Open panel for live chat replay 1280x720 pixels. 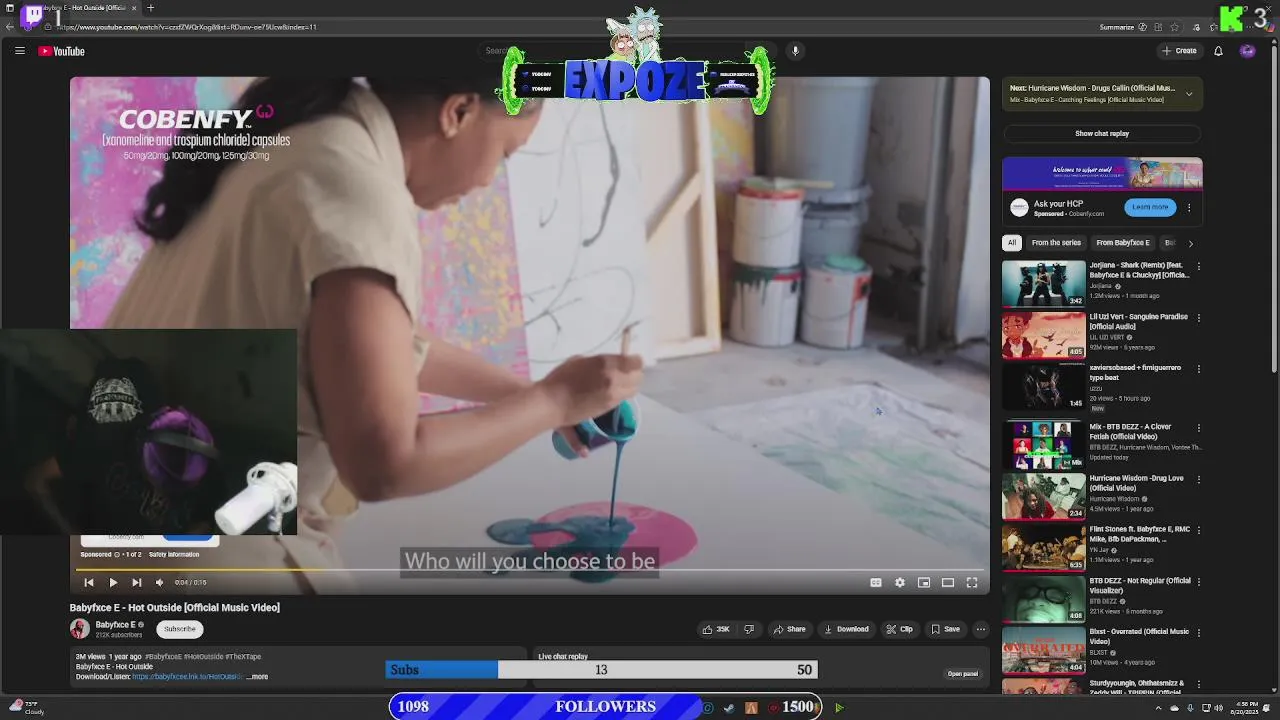962,674
